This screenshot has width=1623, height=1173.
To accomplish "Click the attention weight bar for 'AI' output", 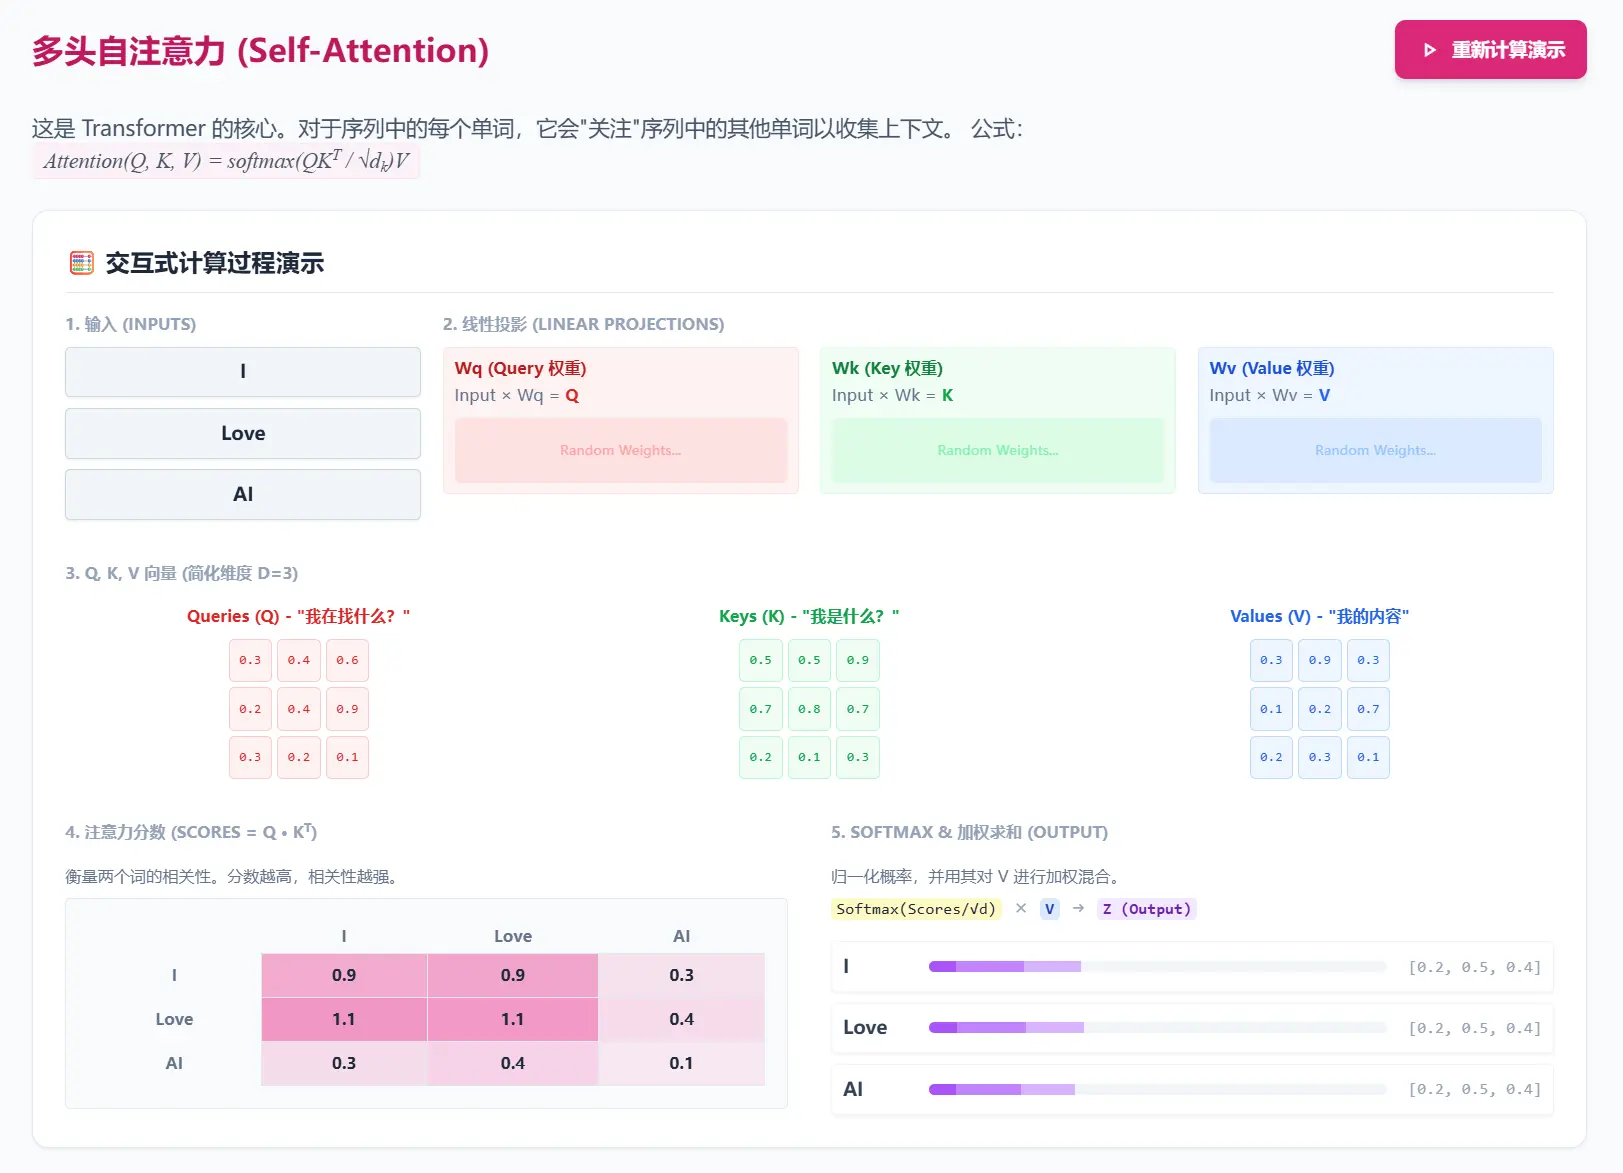I will click(1157, 1089).
